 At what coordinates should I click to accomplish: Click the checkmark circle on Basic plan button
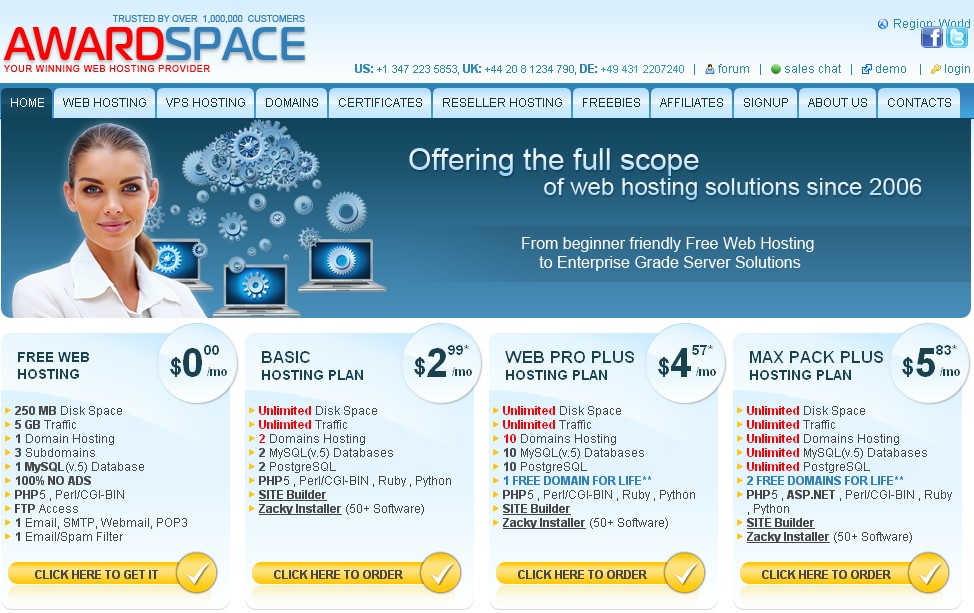[x=440, y=573]
